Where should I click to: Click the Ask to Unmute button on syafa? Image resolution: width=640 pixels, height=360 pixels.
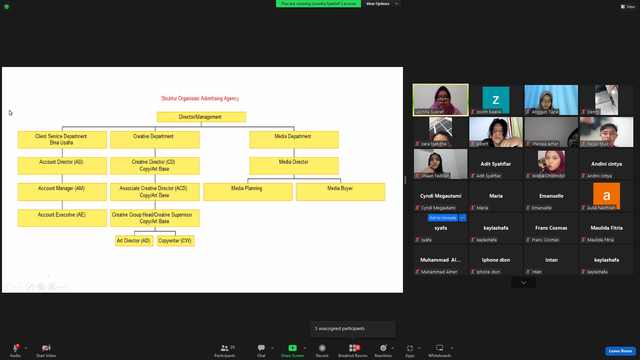tap(442, 218)
